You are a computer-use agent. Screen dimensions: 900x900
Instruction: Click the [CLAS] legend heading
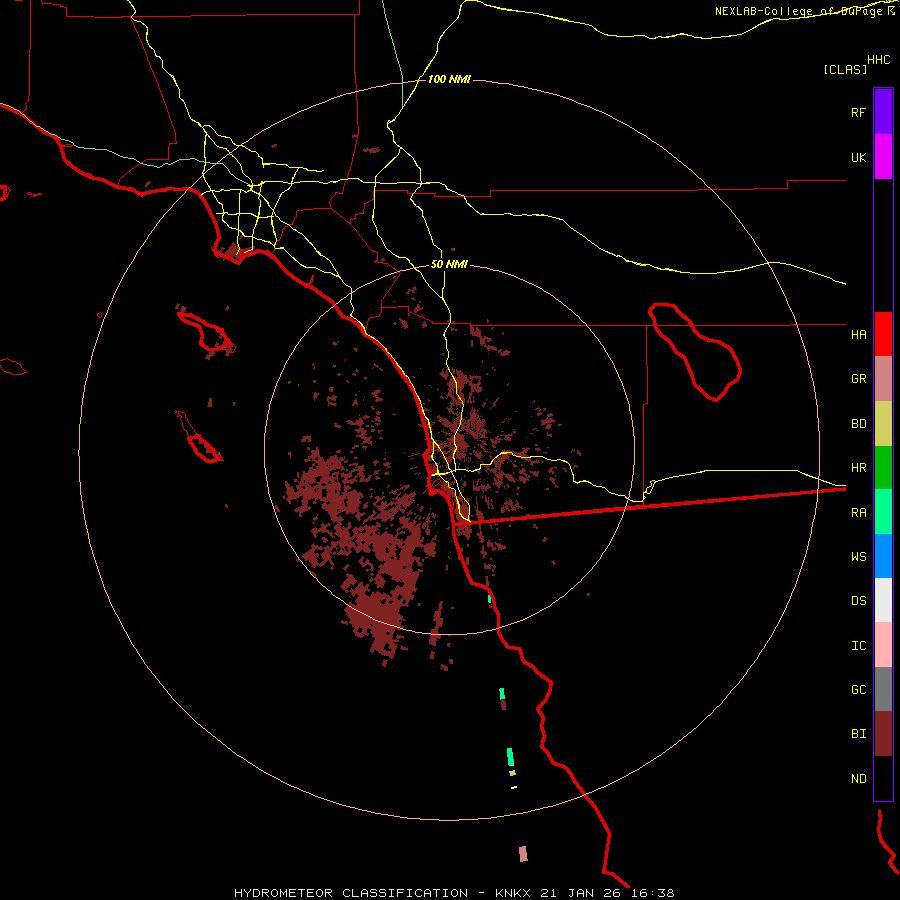[x=845, y=70]
